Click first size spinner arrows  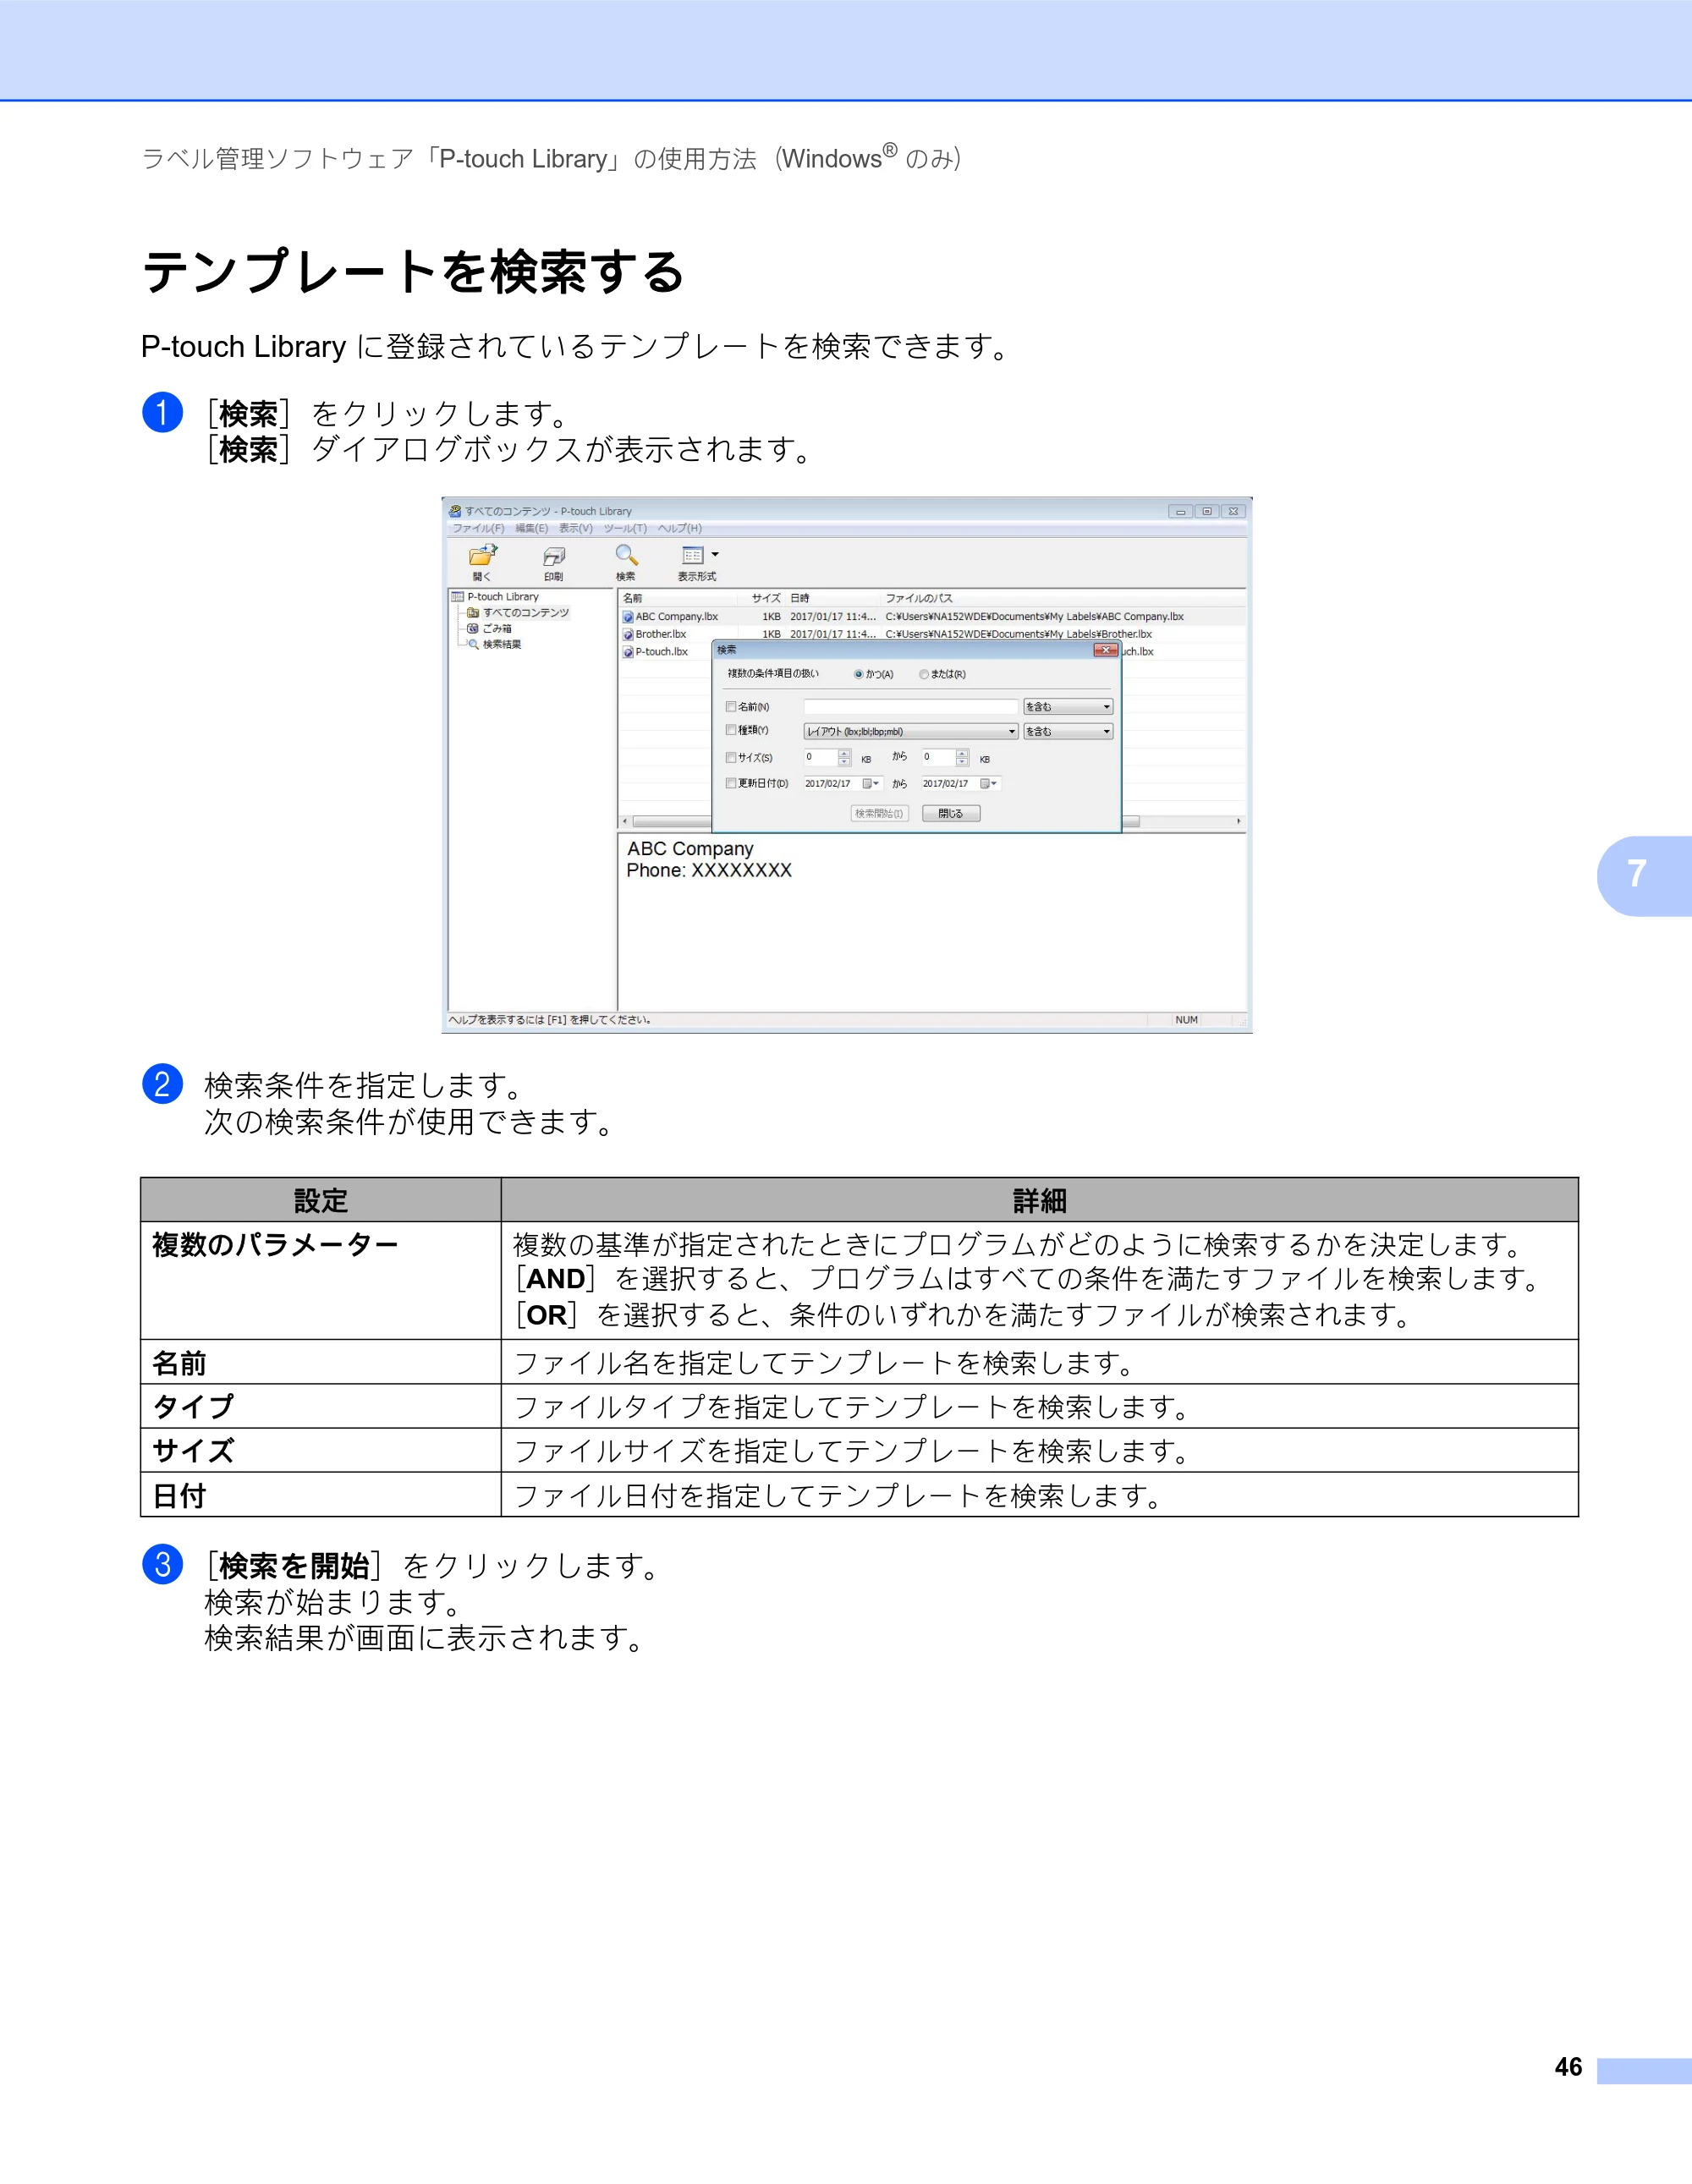pyautogui.click(x=845, y=758)
